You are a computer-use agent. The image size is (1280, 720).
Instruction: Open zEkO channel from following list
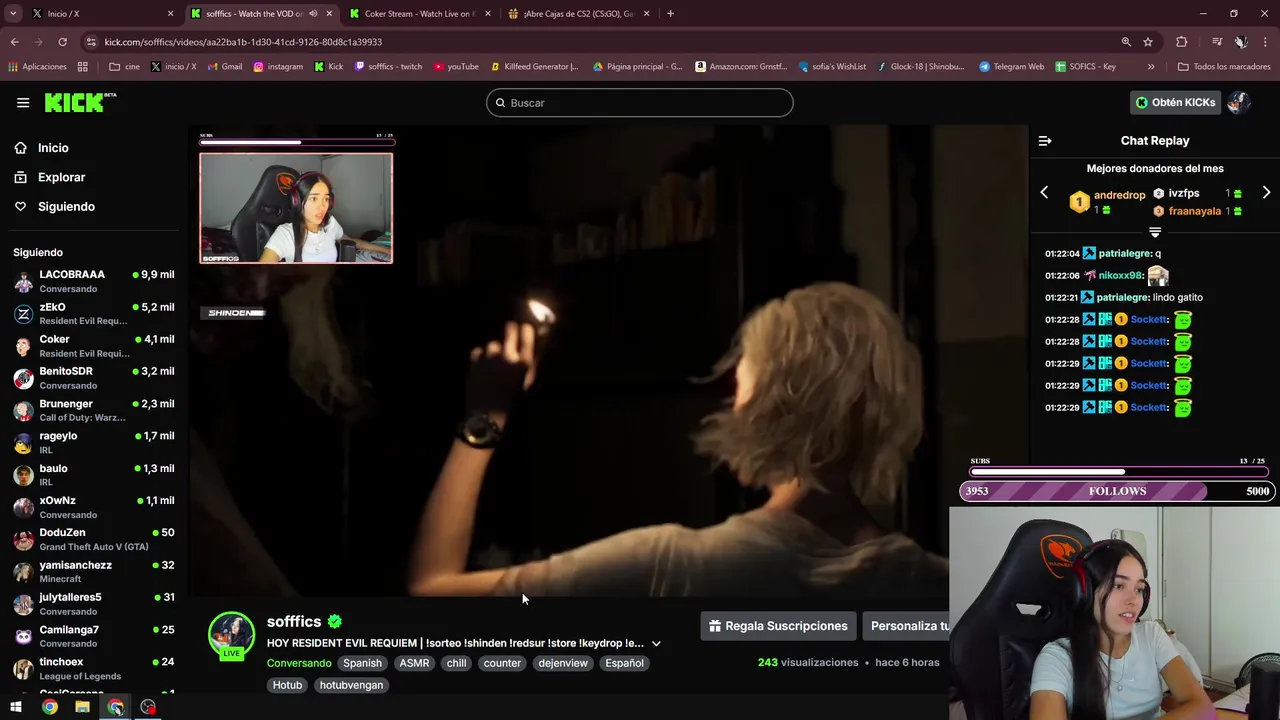click(94, 313)
